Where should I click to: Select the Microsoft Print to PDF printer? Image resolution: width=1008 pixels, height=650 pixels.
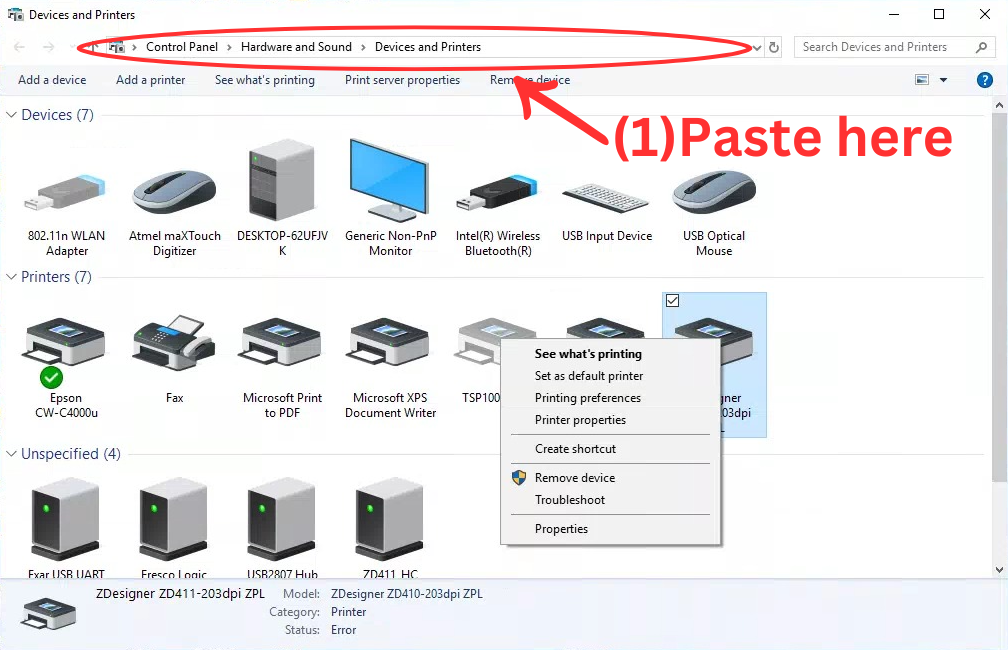click(282, 342)
